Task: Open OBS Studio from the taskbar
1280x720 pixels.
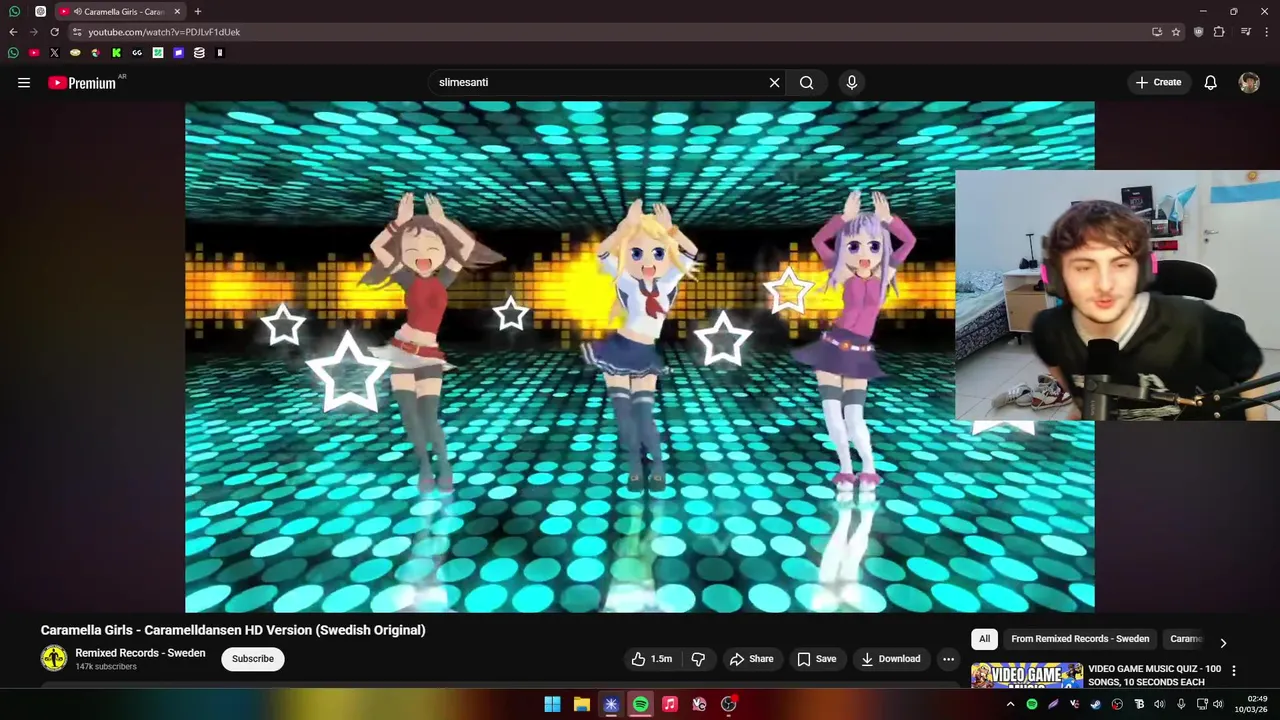Action: click(x=729, y=704)
